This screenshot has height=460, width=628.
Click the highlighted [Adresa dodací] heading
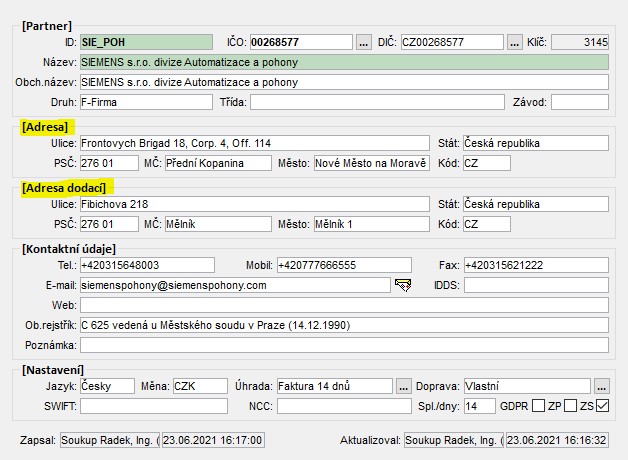click(64, 188)
